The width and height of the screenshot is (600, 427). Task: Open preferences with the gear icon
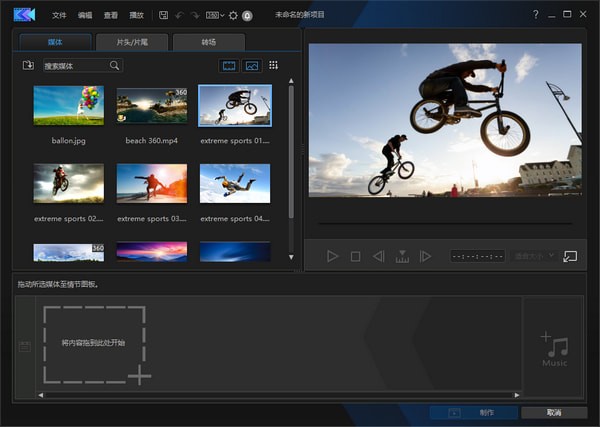coord(233,16)
